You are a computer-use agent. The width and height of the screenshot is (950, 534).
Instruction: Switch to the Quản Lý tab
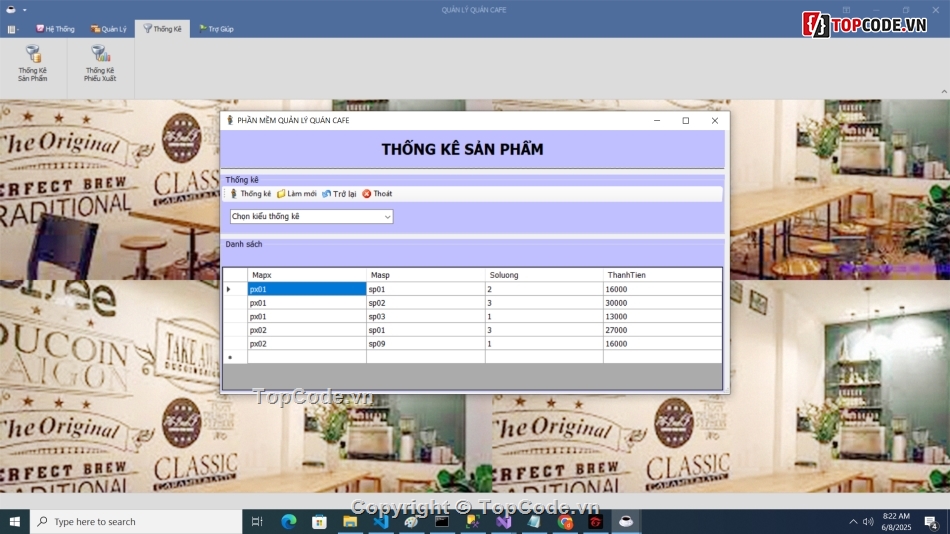[109, 28]
